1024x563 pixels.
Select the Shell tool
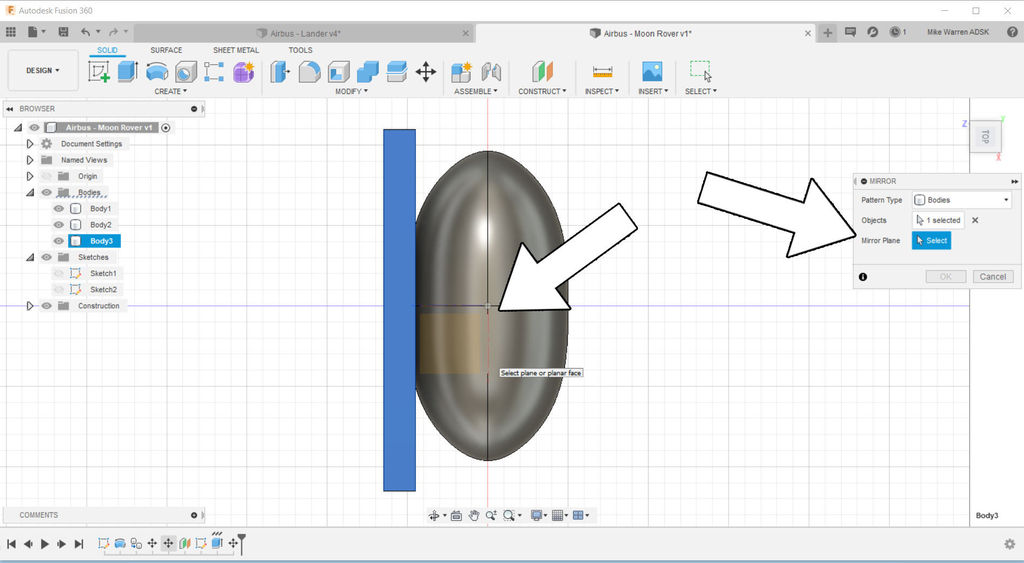(338, 72)
